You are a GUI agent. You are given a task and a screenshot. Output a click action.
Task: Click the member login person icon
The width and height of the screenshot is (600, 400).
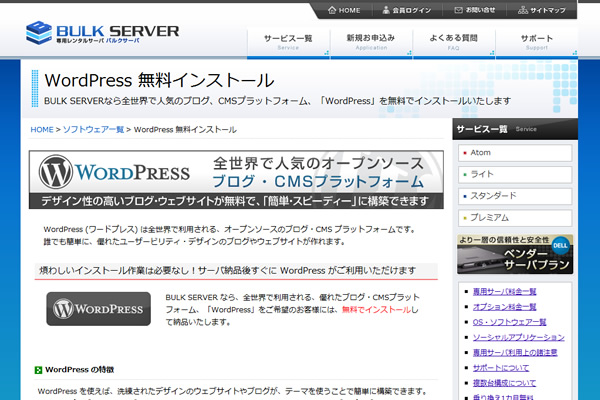click(x=383, y=10)
